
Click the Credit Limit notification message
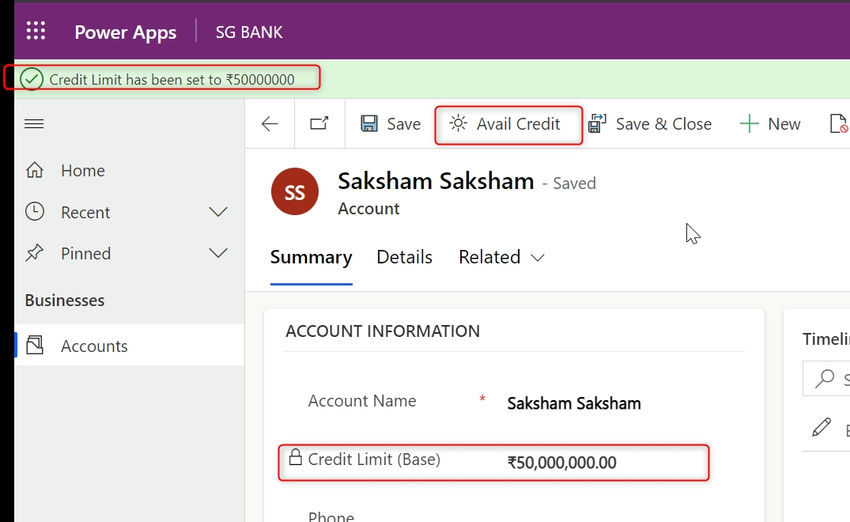(x=172, y=80)
